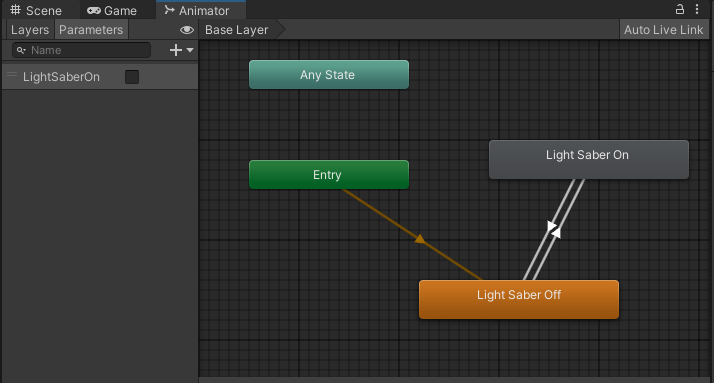This screenshot has width=714, height=383.
Task: Grab the LightSaberOn reorder handle
Action: click(x=12, y=75)
